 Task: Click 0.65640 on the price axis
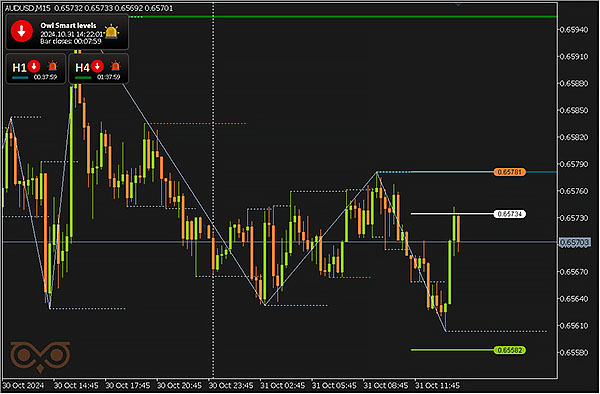click(574, 298)
